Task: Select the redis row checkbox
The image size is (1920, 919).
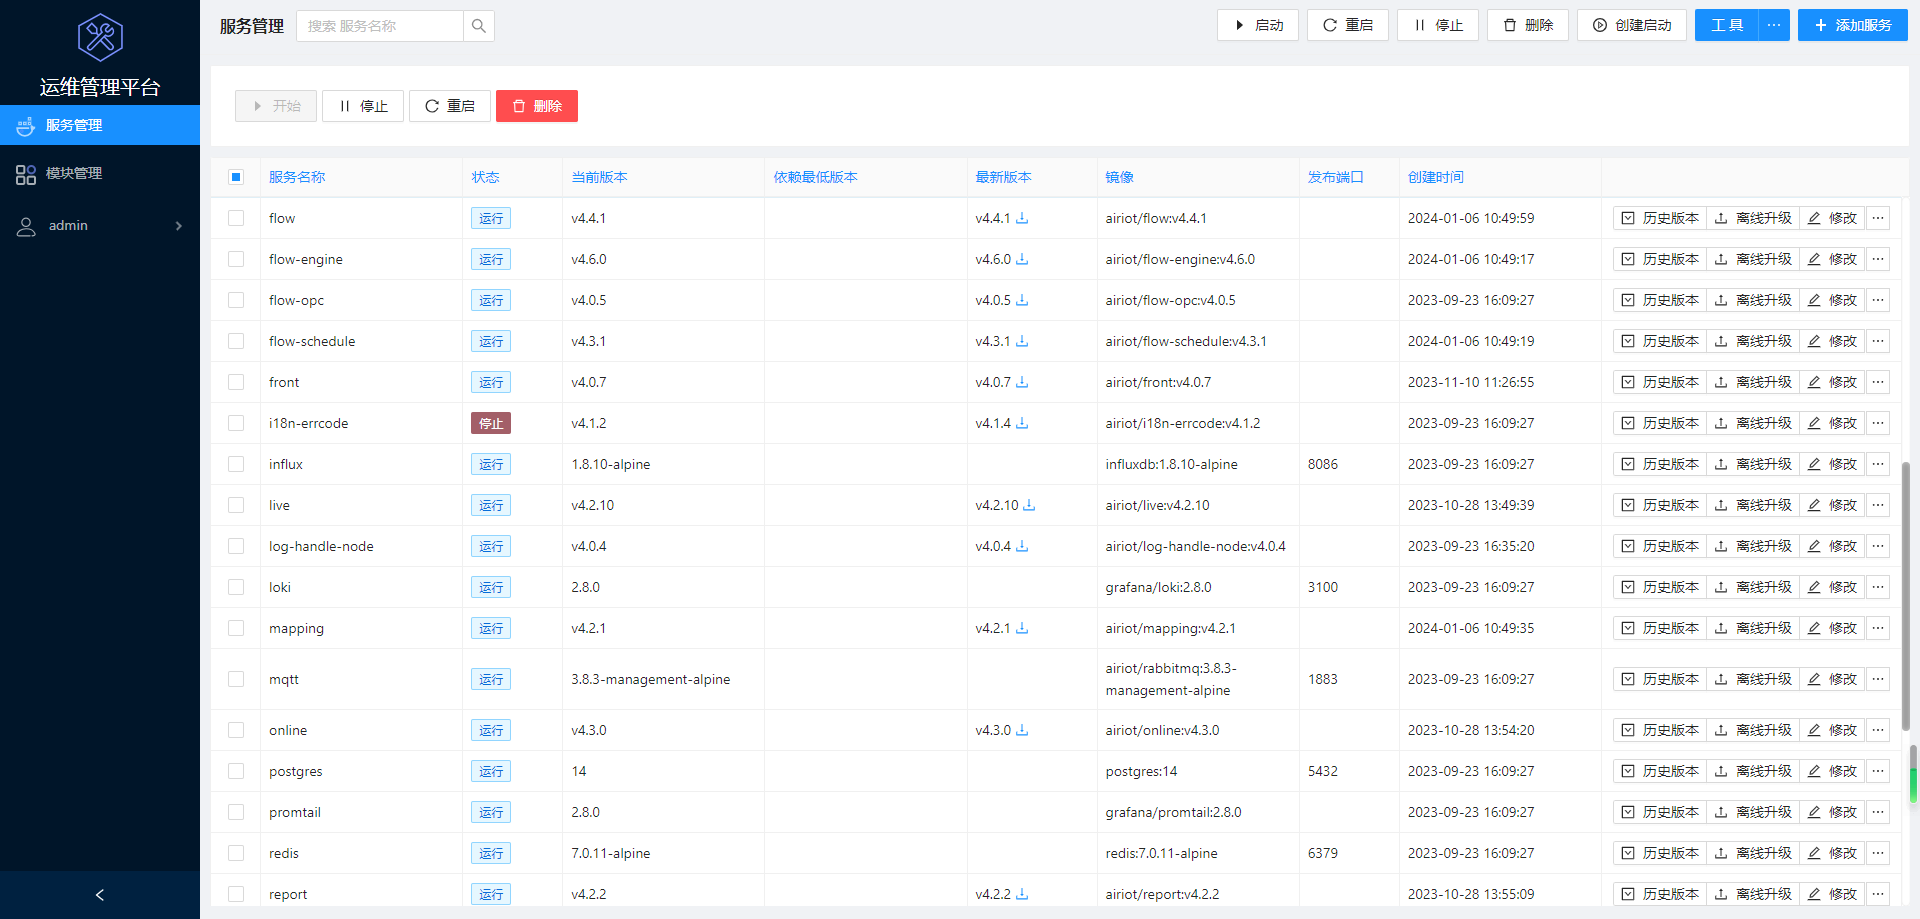Action: coord(236,853)
